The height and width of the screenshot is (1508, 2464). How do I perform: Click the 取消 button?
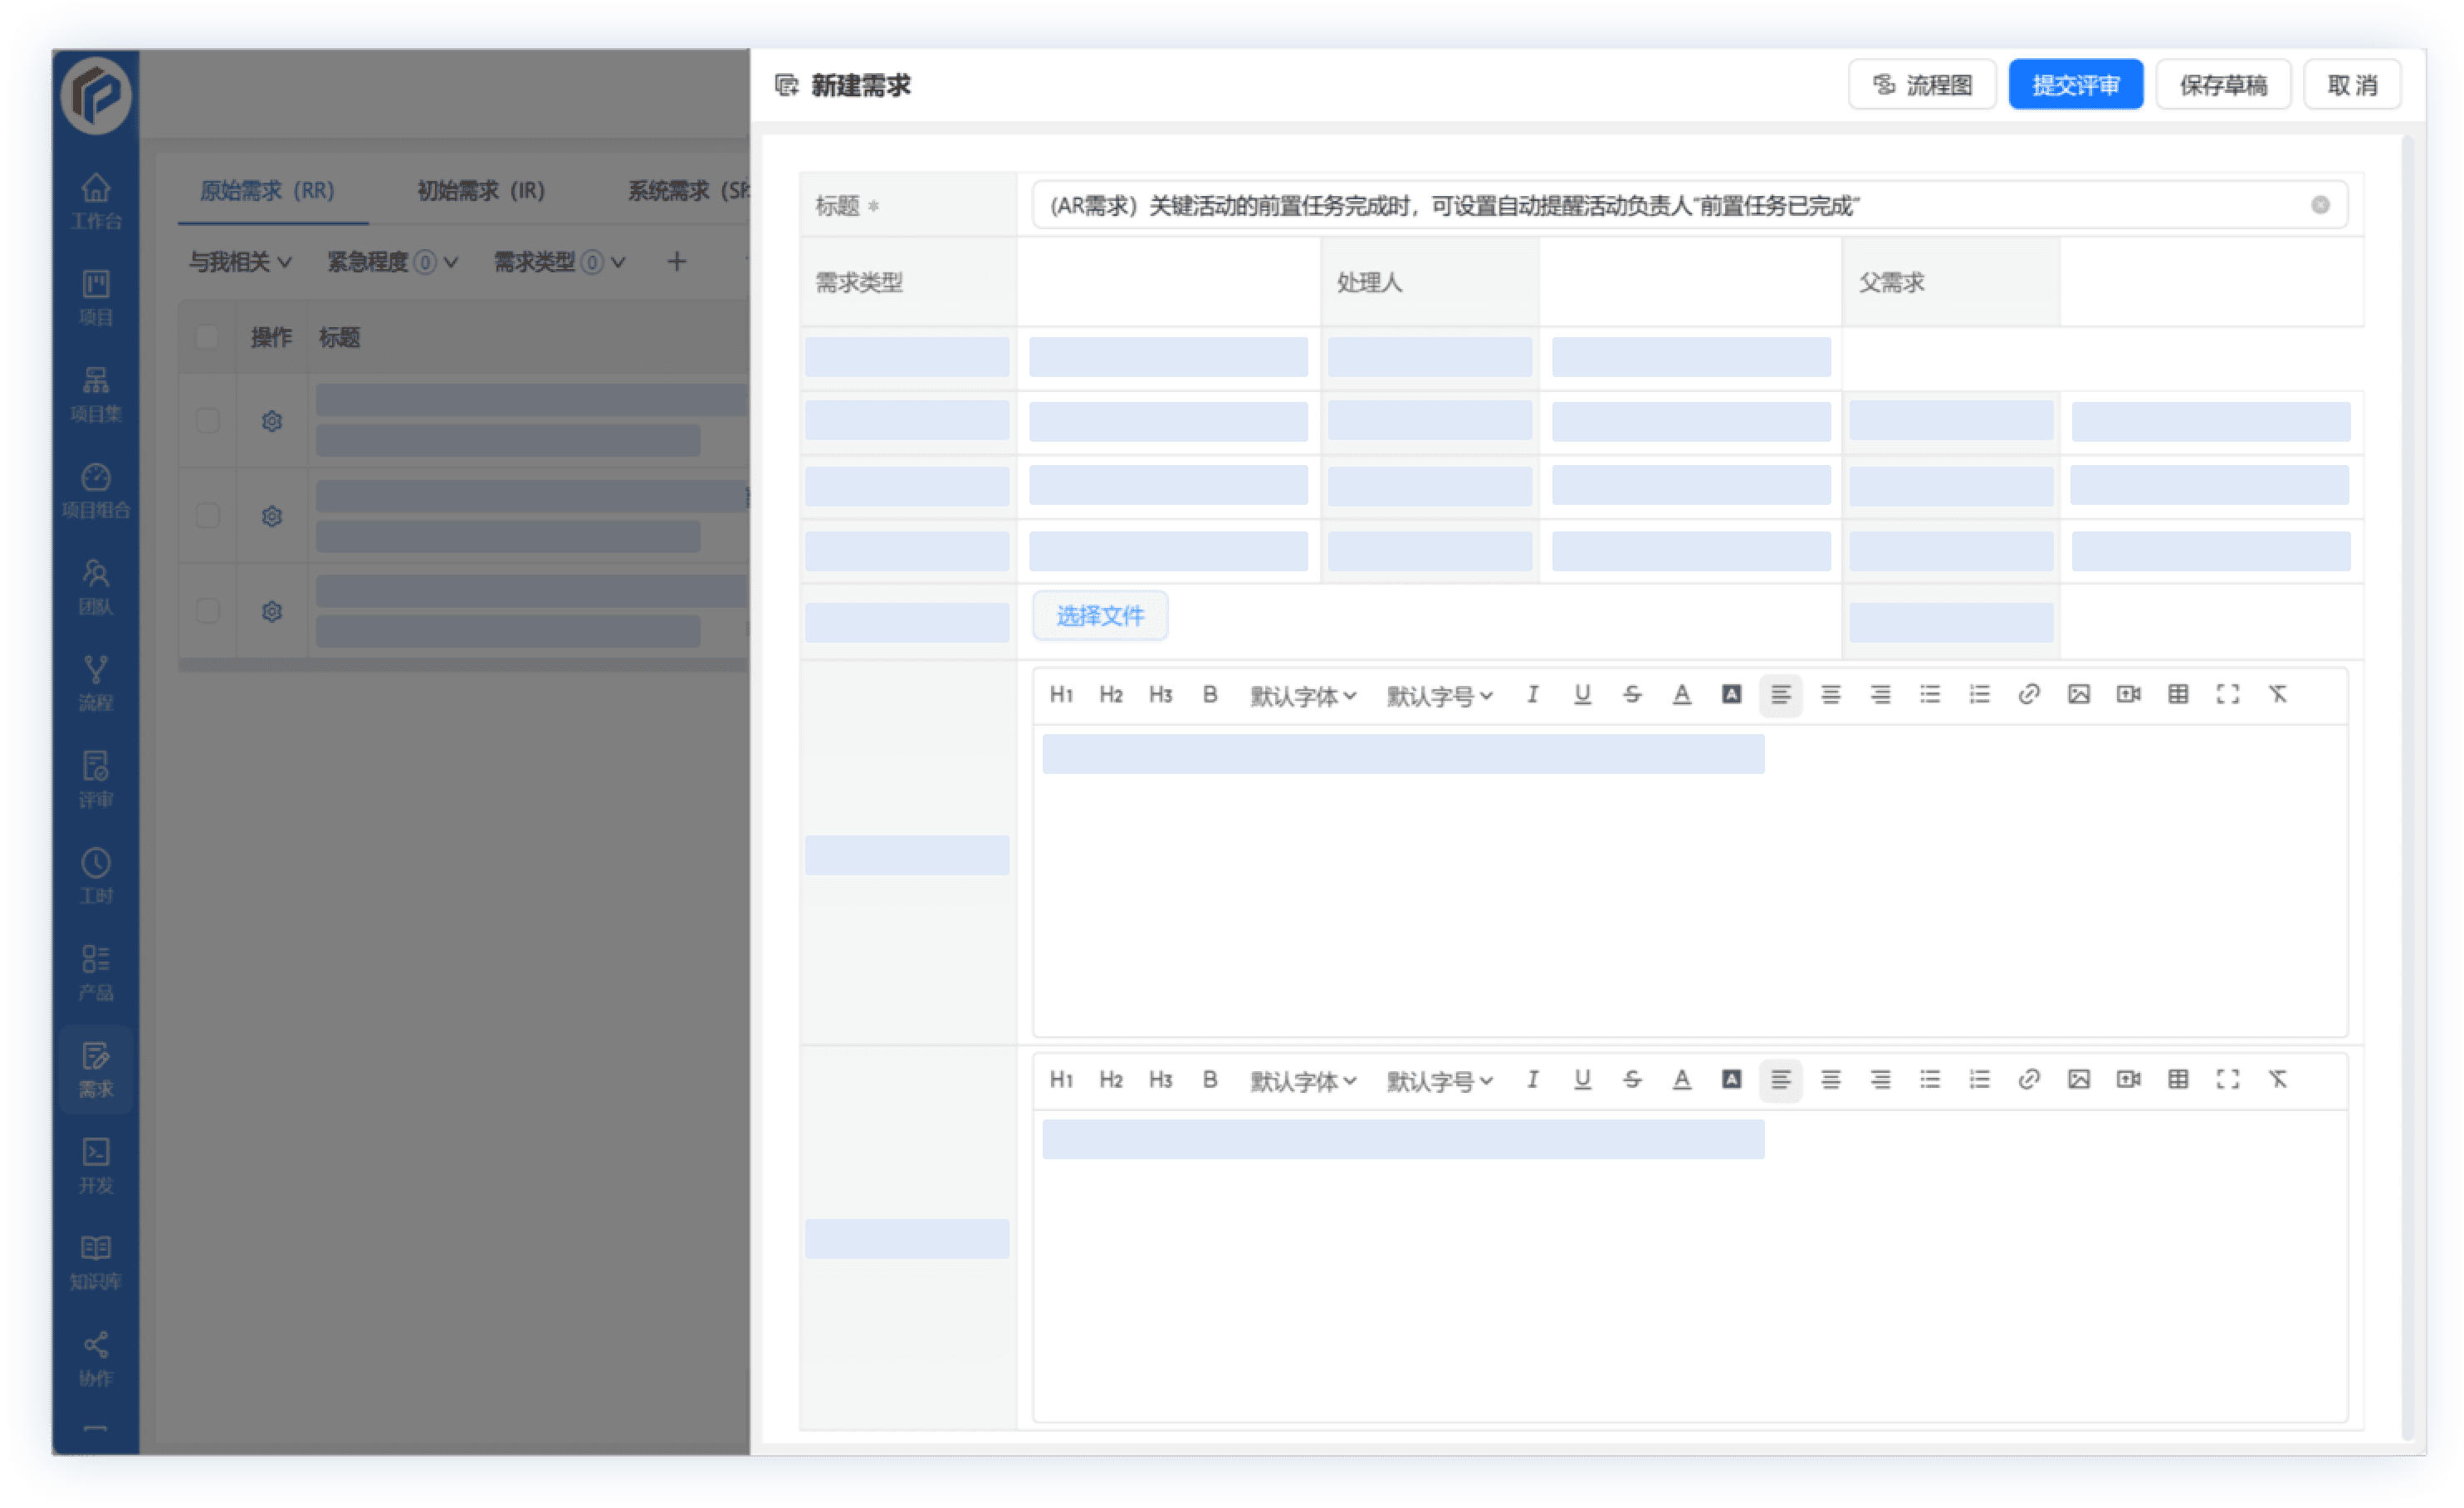[2351, 85]
